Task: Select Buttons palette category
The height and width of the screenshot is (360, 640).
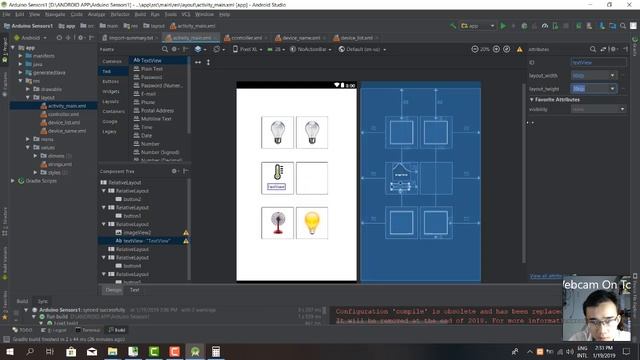Action: pyautogui.click(x=111, y=81)
